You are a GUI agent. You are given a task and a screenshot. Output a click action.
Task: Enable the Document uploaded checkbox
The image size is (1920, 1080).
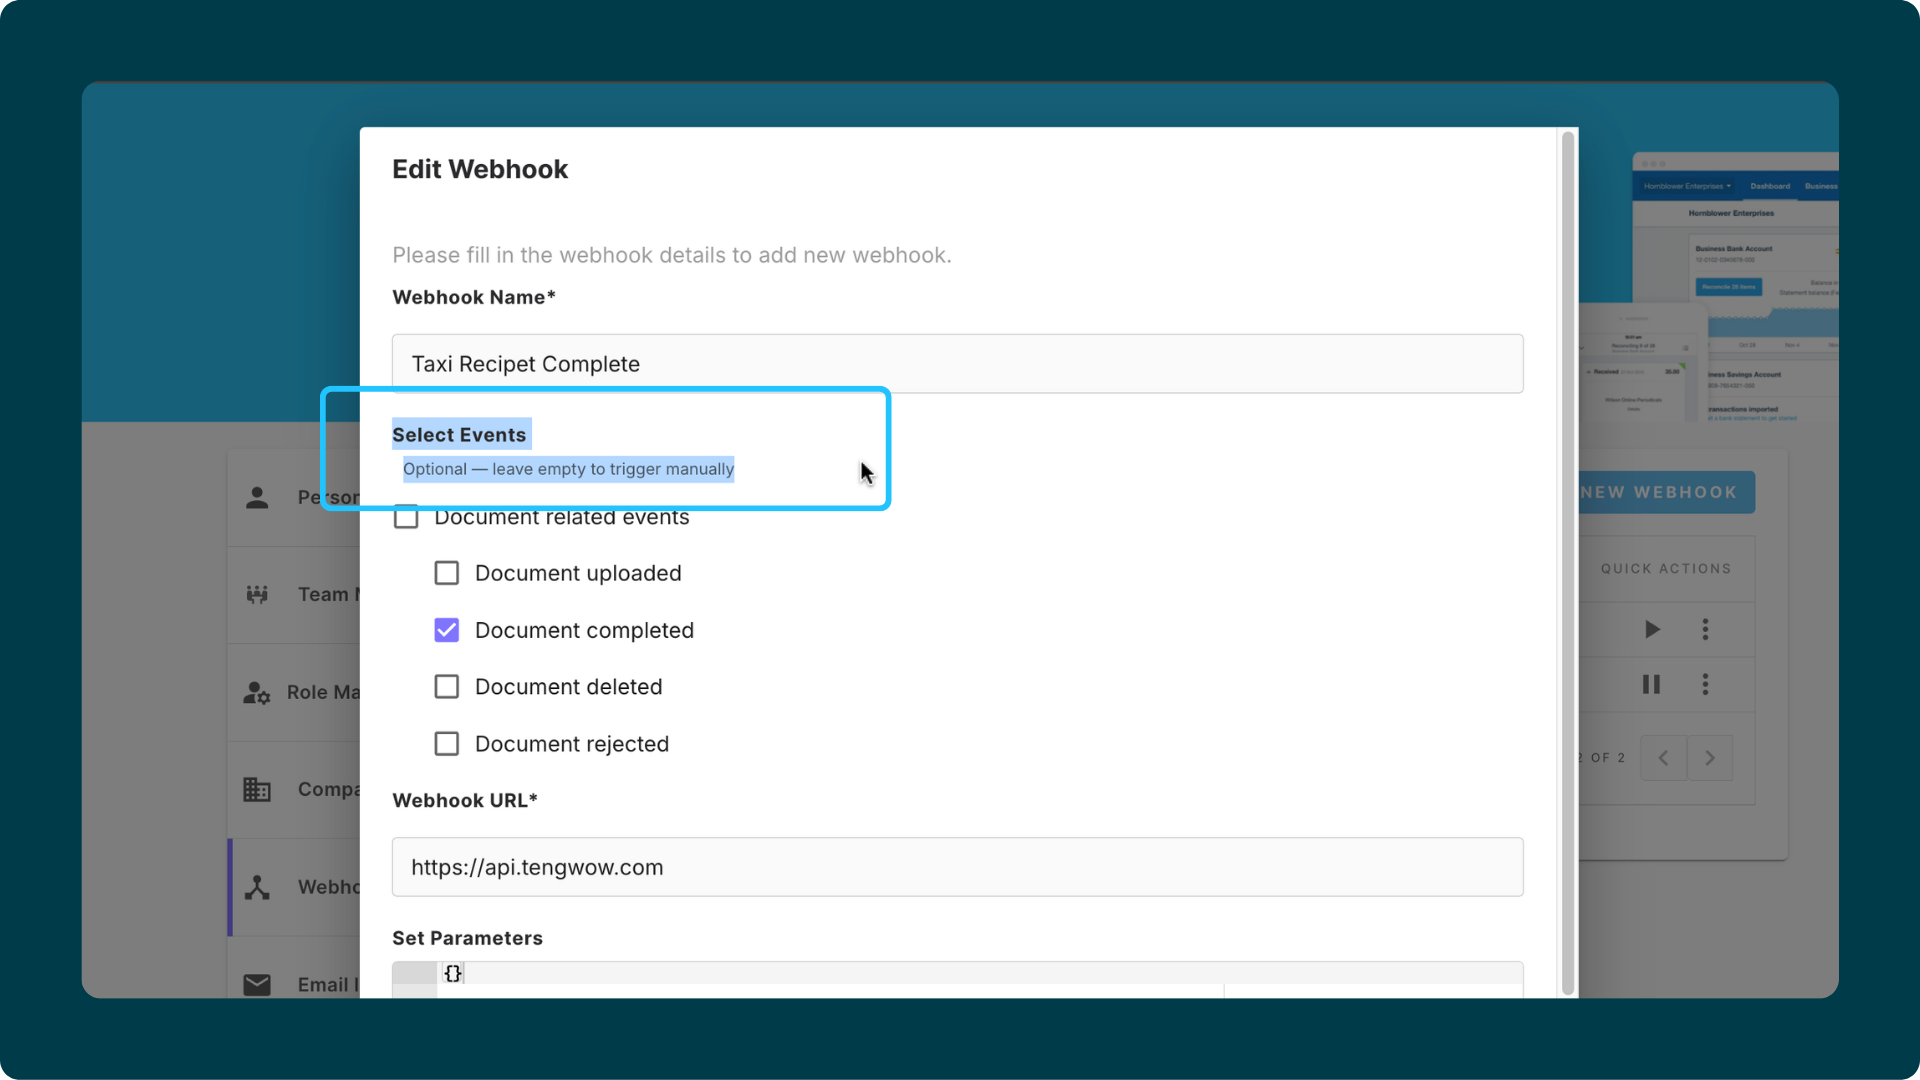(x=447, y=573)
